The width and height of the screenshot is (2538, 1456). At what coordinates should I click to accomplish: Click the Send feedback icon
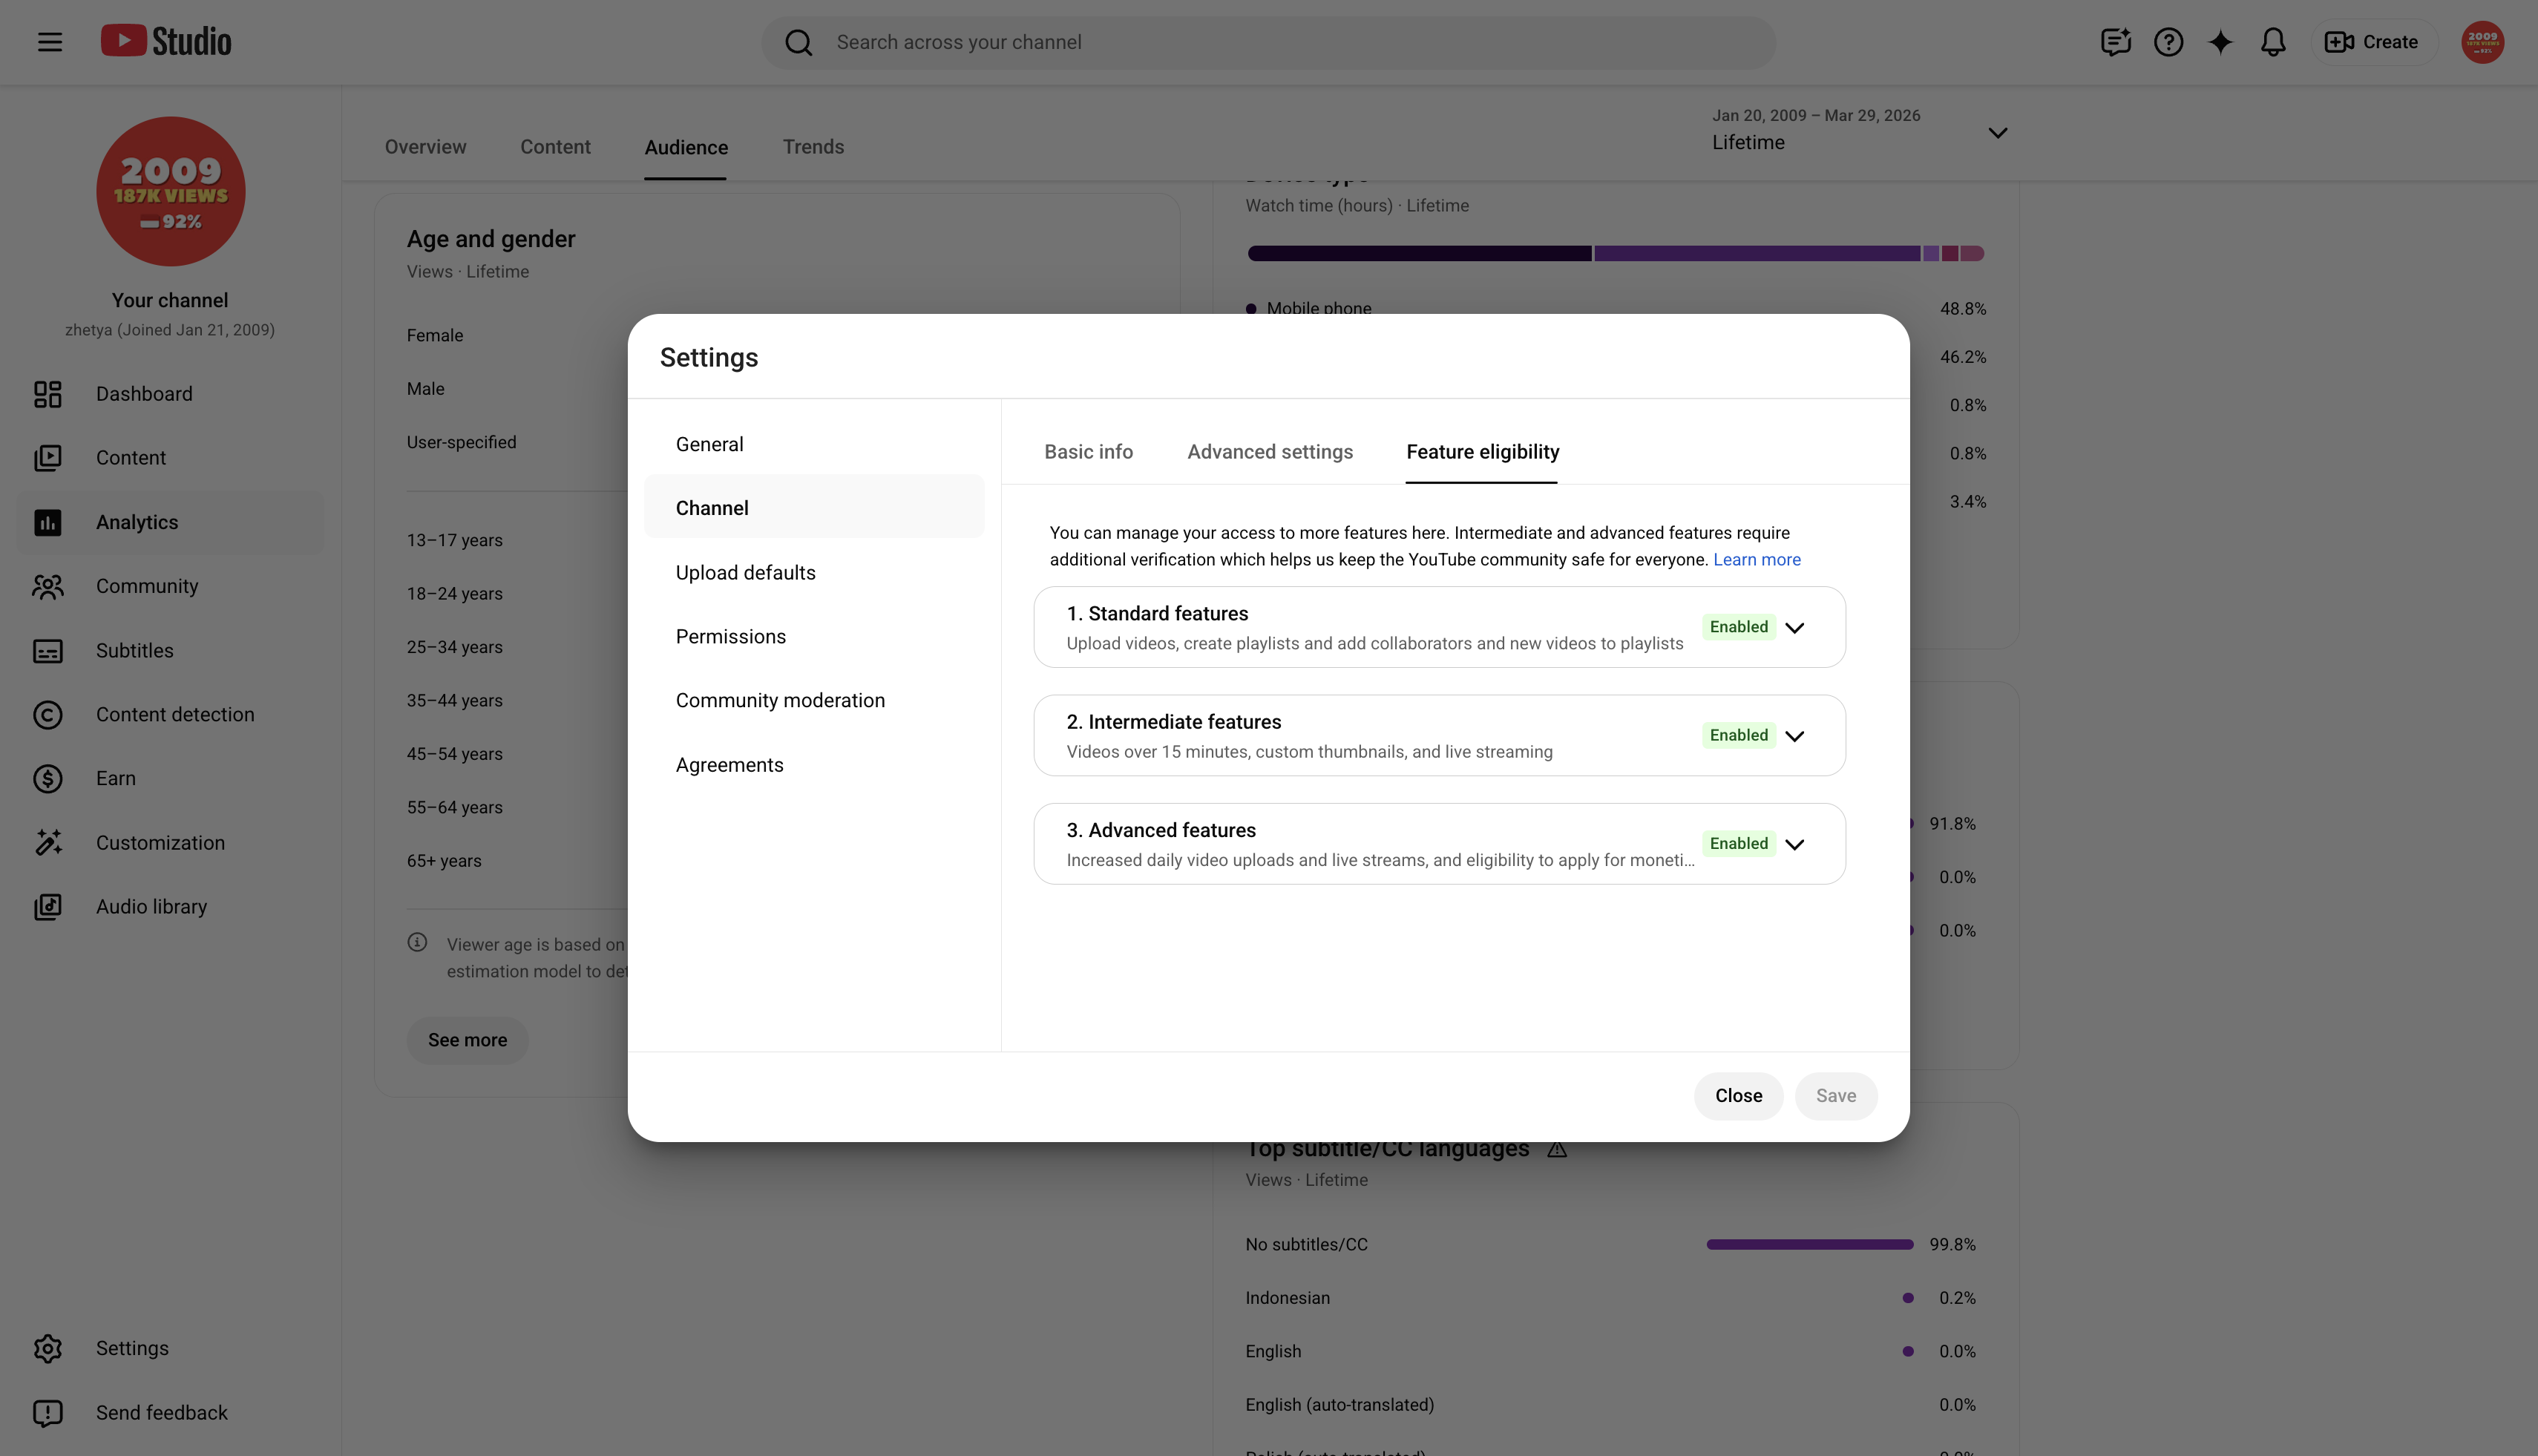48,1413
